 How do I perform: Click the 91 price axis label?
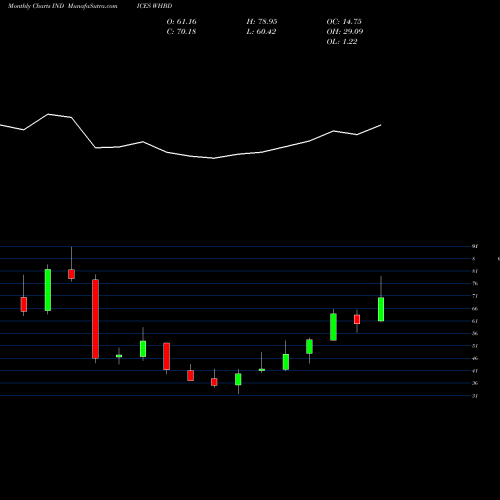[475, 246]
